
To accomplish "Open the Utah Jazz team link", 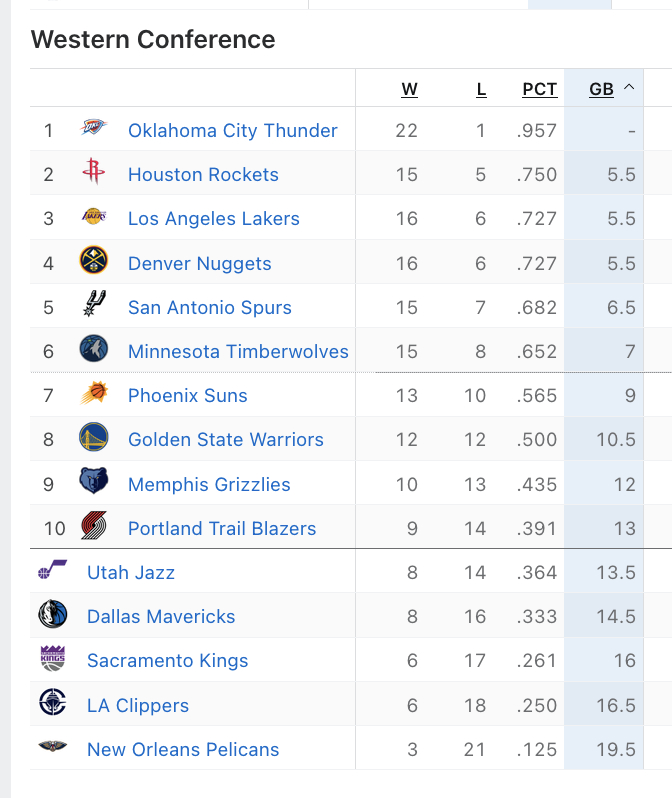I will pos(131,573).
